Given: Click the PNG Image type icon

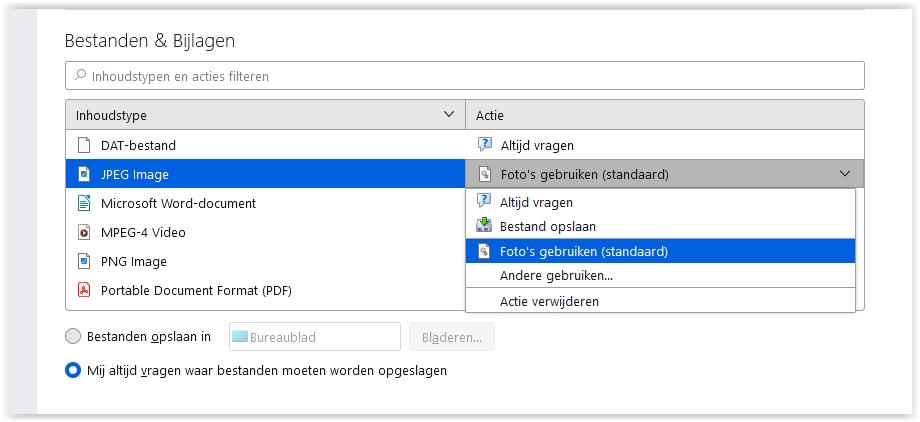Looking at the screenshot, I should [84, 261].
